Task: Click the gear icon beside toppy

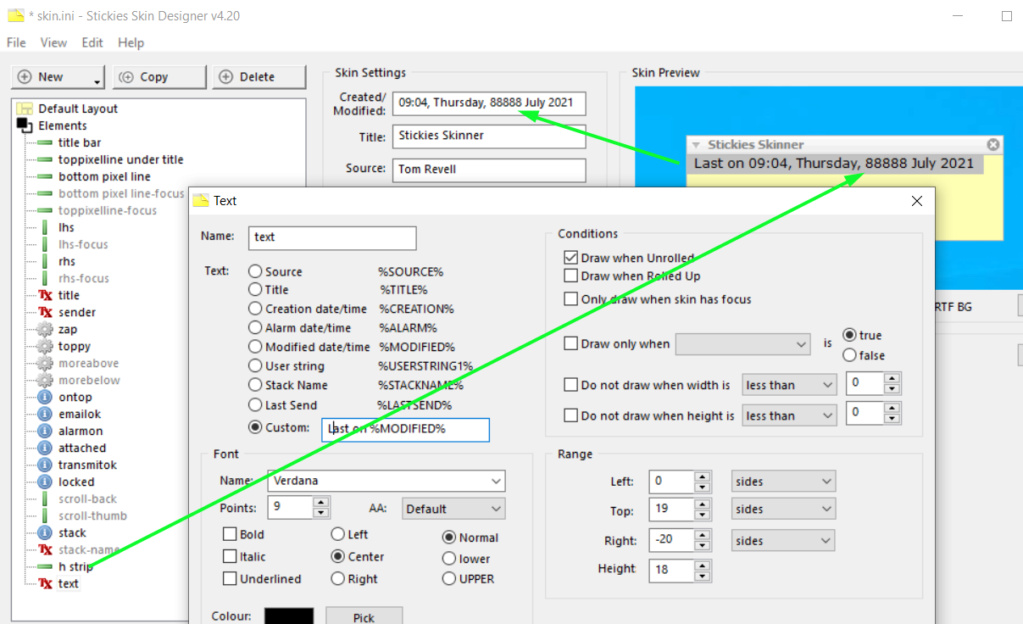Action: (45, 346)
